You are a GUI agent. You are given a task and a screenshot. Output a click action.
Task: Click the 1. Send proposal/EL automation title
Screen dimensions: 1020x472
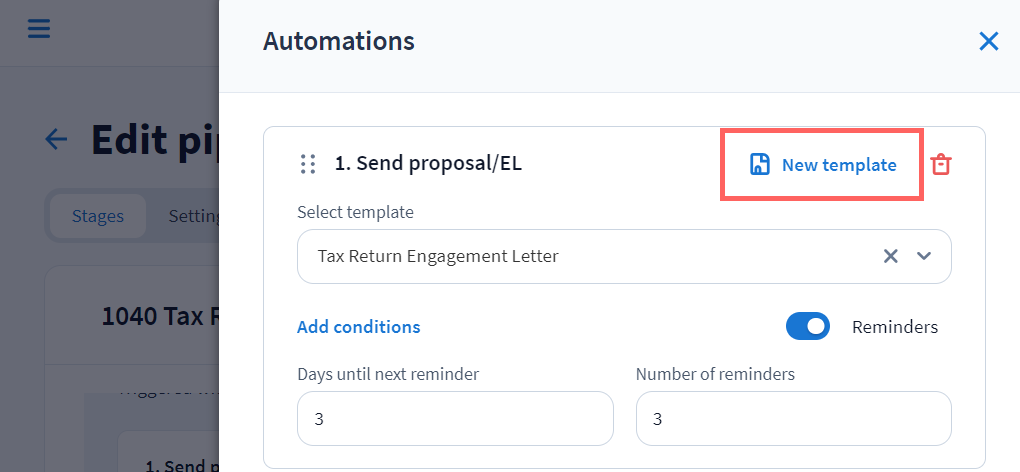click(x=428, y=164)
